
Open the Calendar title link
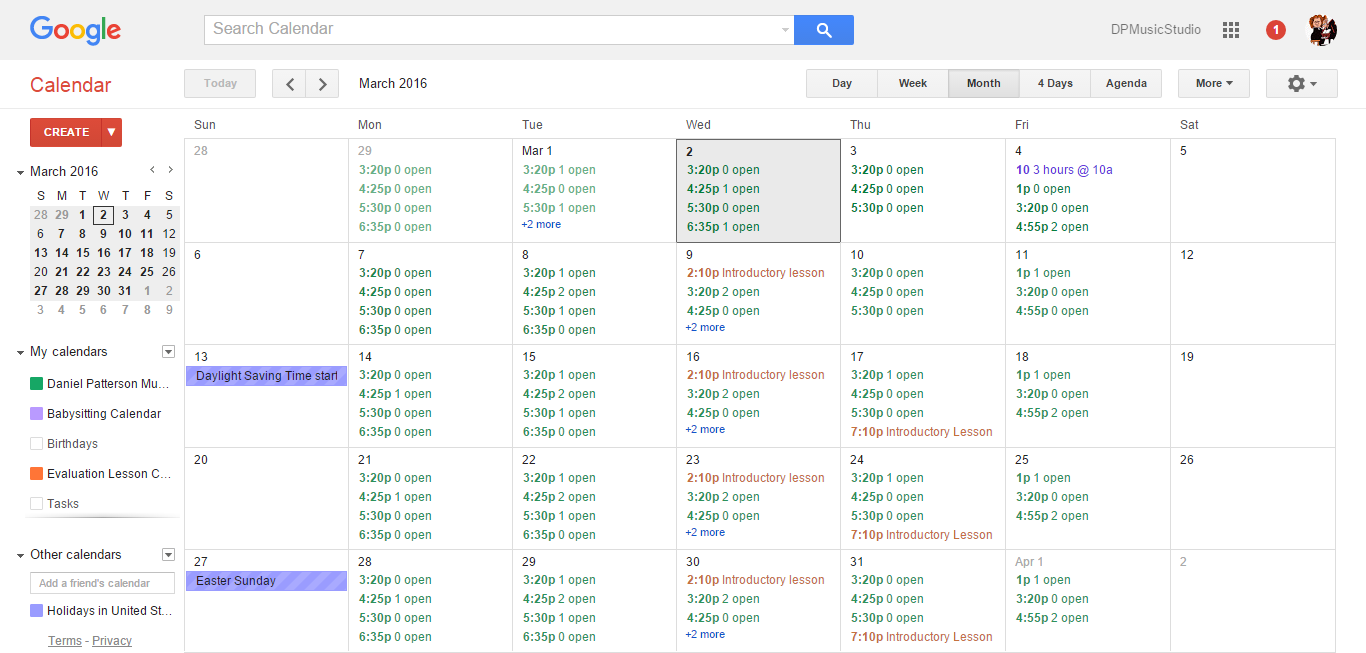[x=70, y=85]
